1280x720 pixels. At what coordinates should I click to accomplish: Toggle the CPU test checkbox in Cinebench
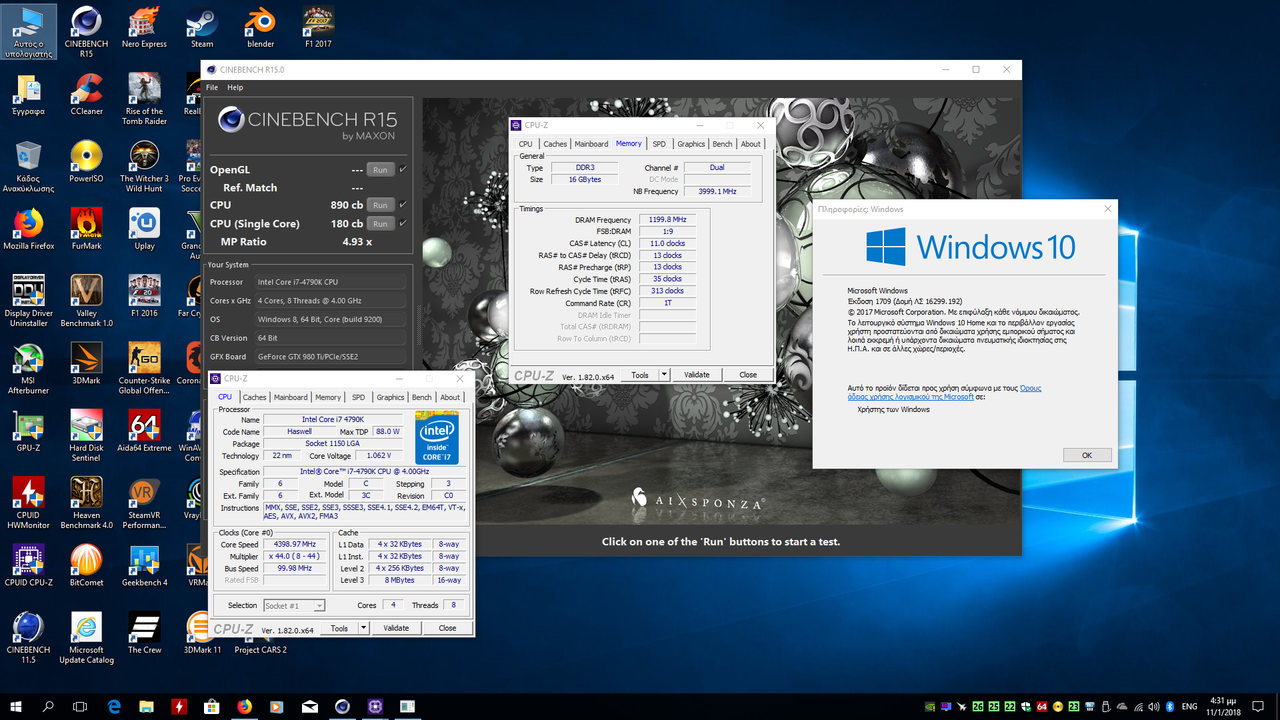click(x=403, y=205)
